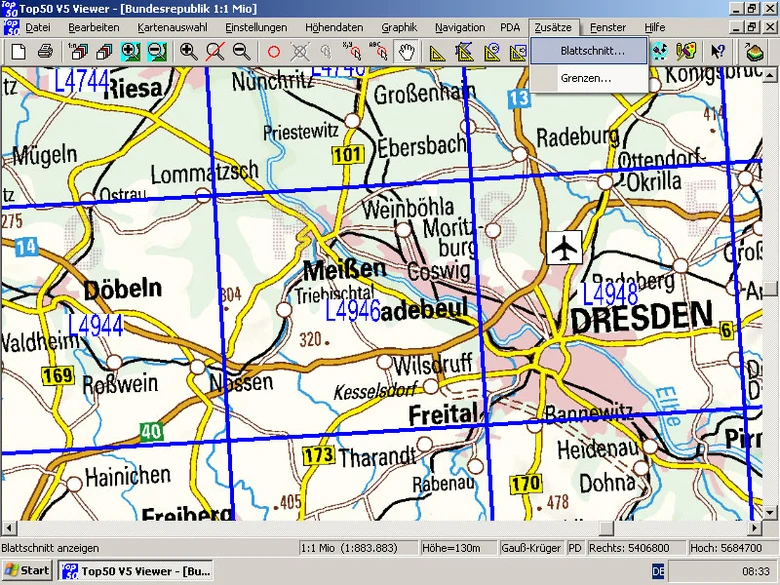
Task: Click the printer icon in toolbar
Action: [45, 51]
